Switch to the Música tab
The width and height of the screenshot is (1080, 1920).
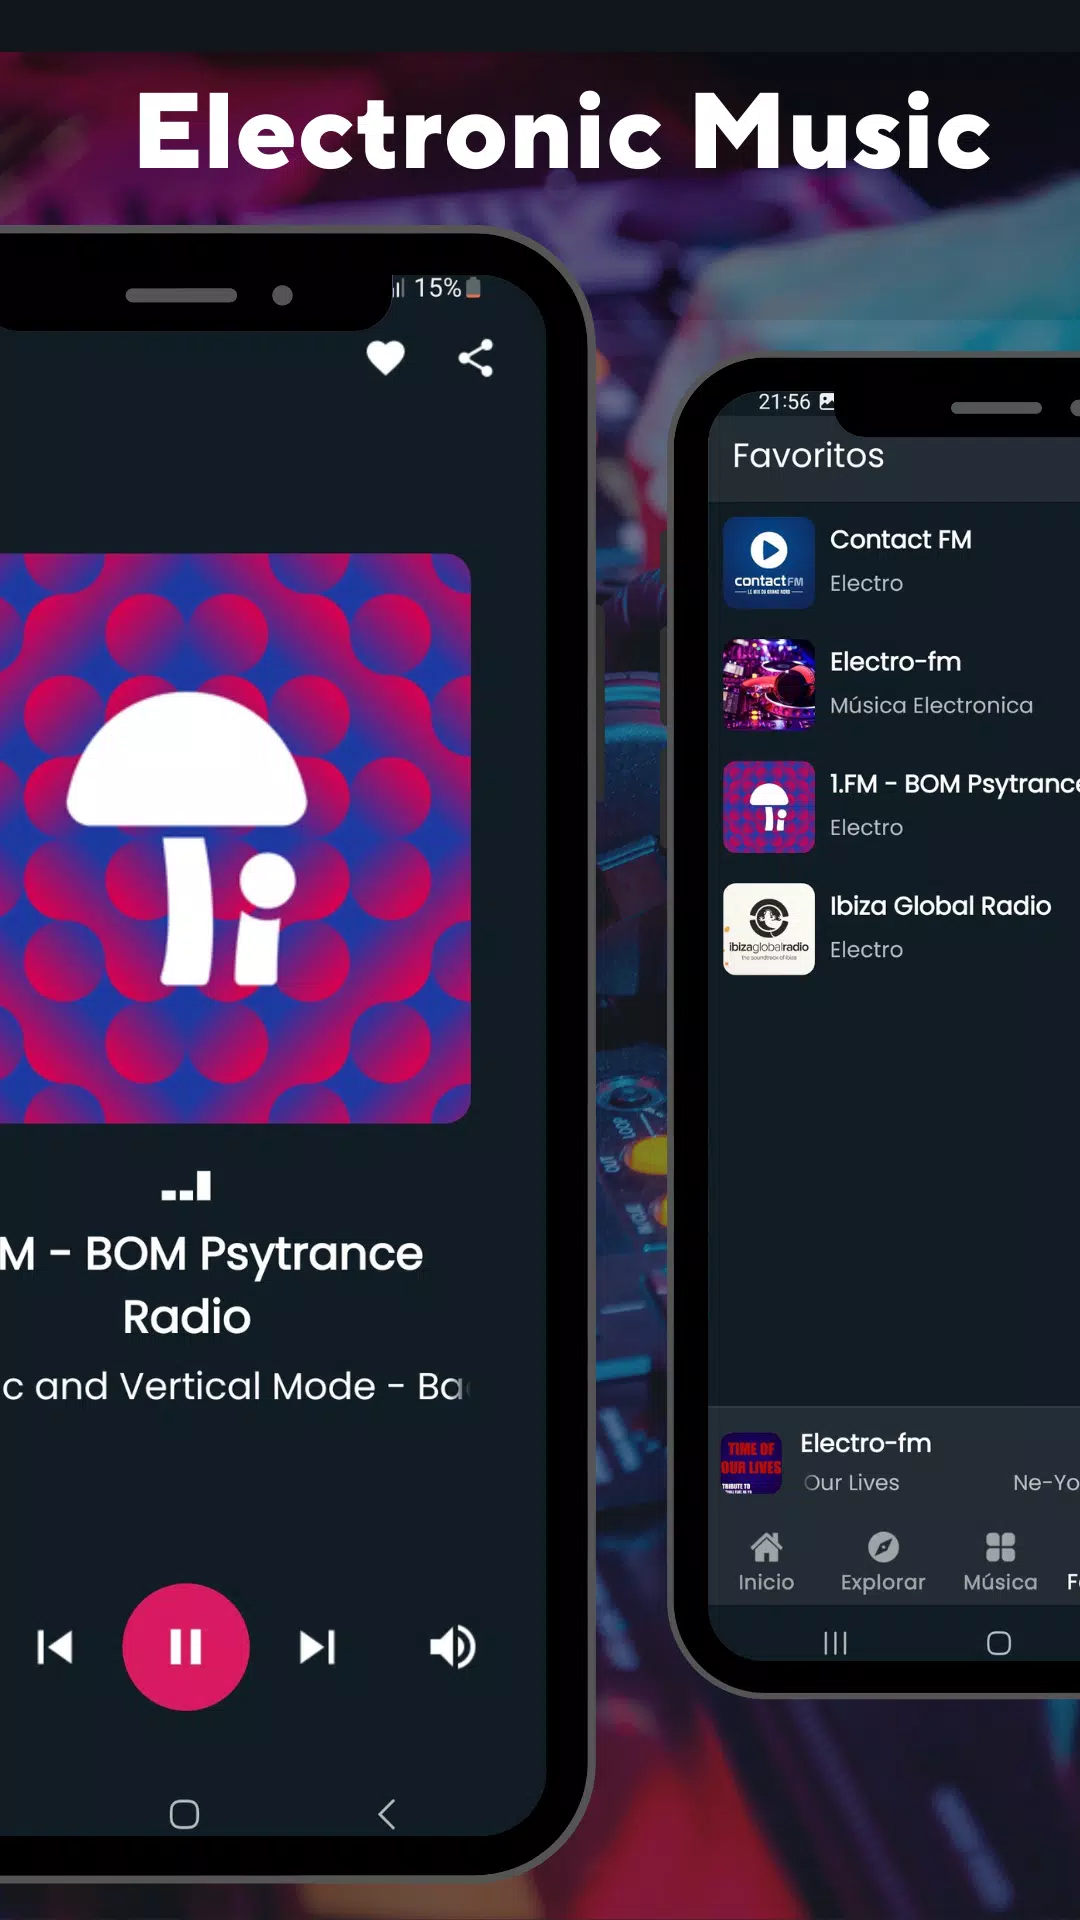point(1000,1561)
